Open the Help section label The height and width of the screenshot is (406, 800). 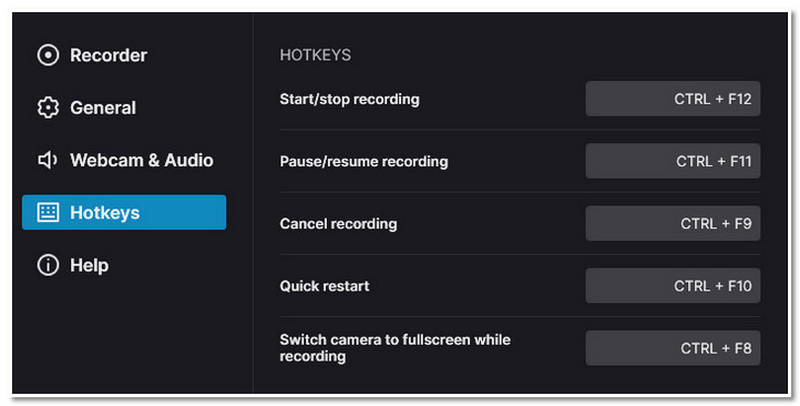click(89, 266)
